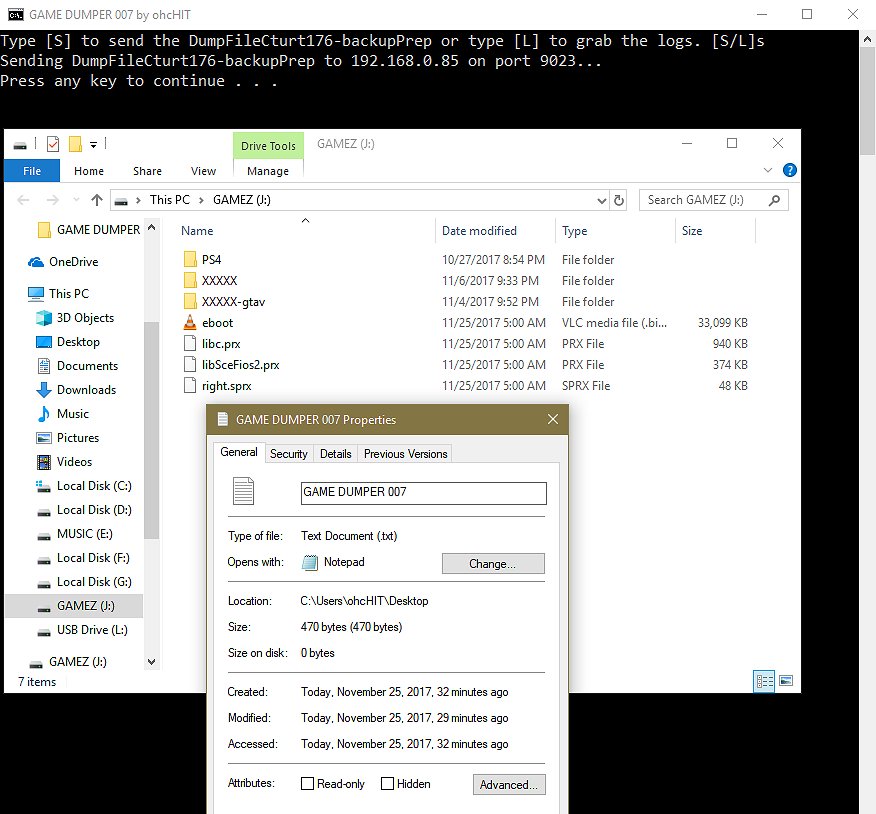Image resolution: width=876 pixels, height=814 pixels.
Task: Click the New folder quick access icon
Action: [x=75, y=144]
